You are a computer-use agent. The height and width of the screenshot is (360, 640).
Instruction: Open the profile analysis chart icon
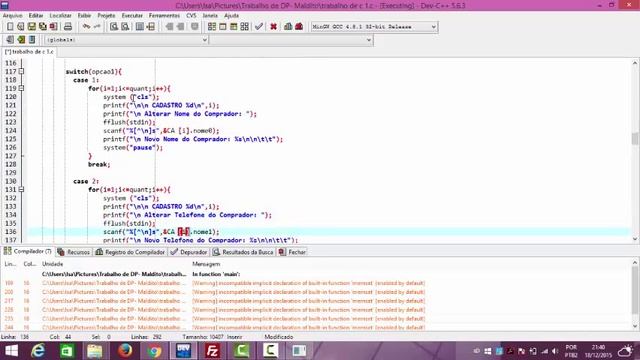(x=288, y=27)
